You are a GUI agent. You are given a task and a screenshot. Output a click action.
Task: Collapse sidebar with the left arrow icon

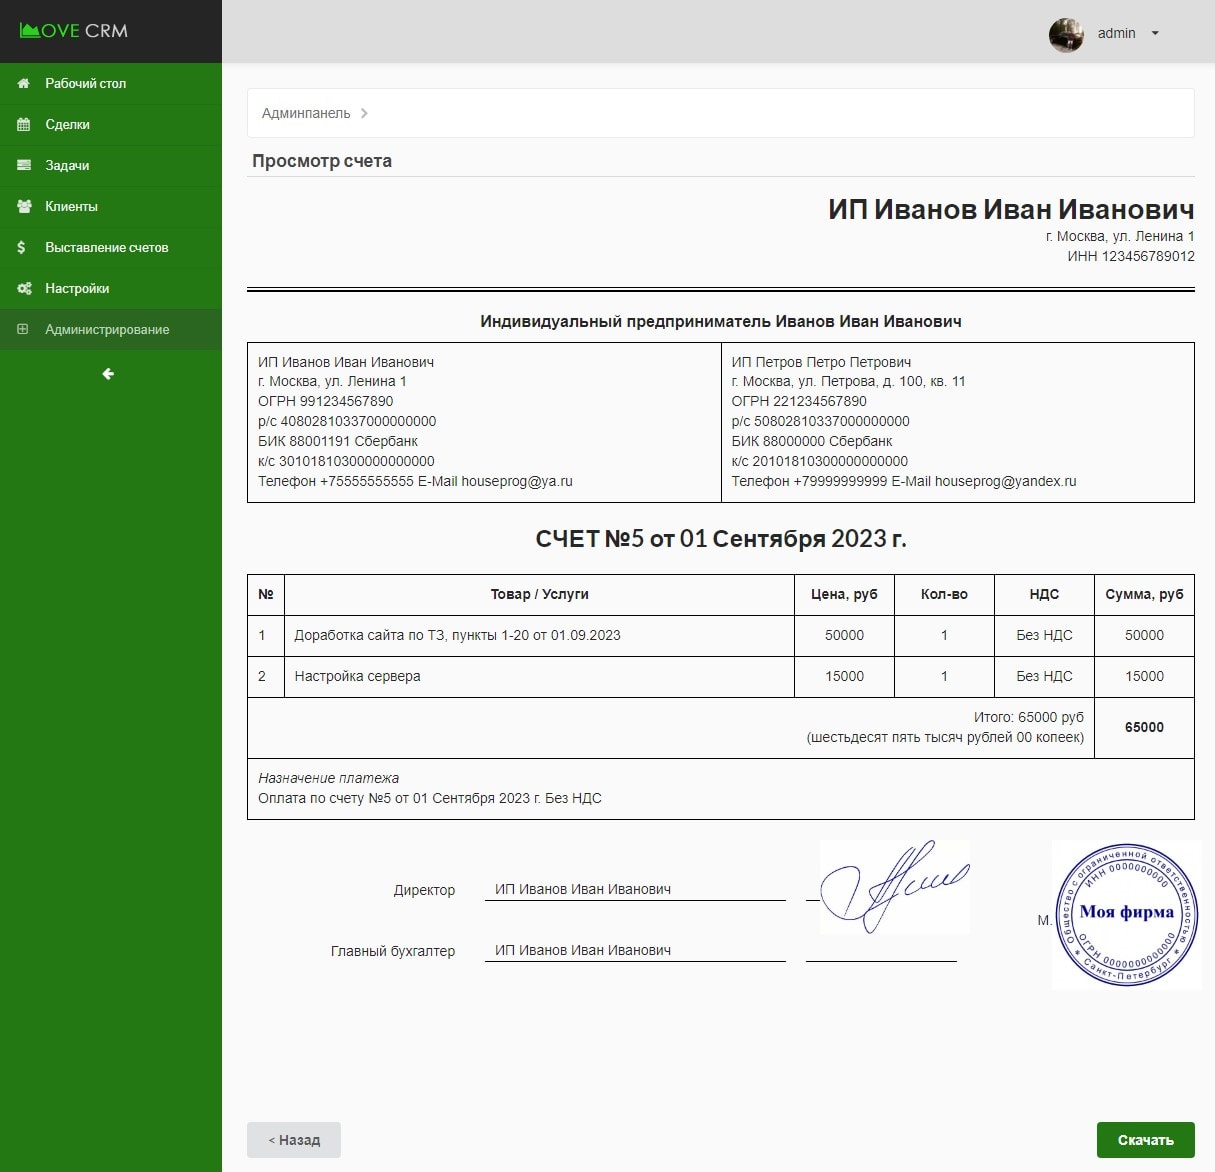(x=108, y=374)
